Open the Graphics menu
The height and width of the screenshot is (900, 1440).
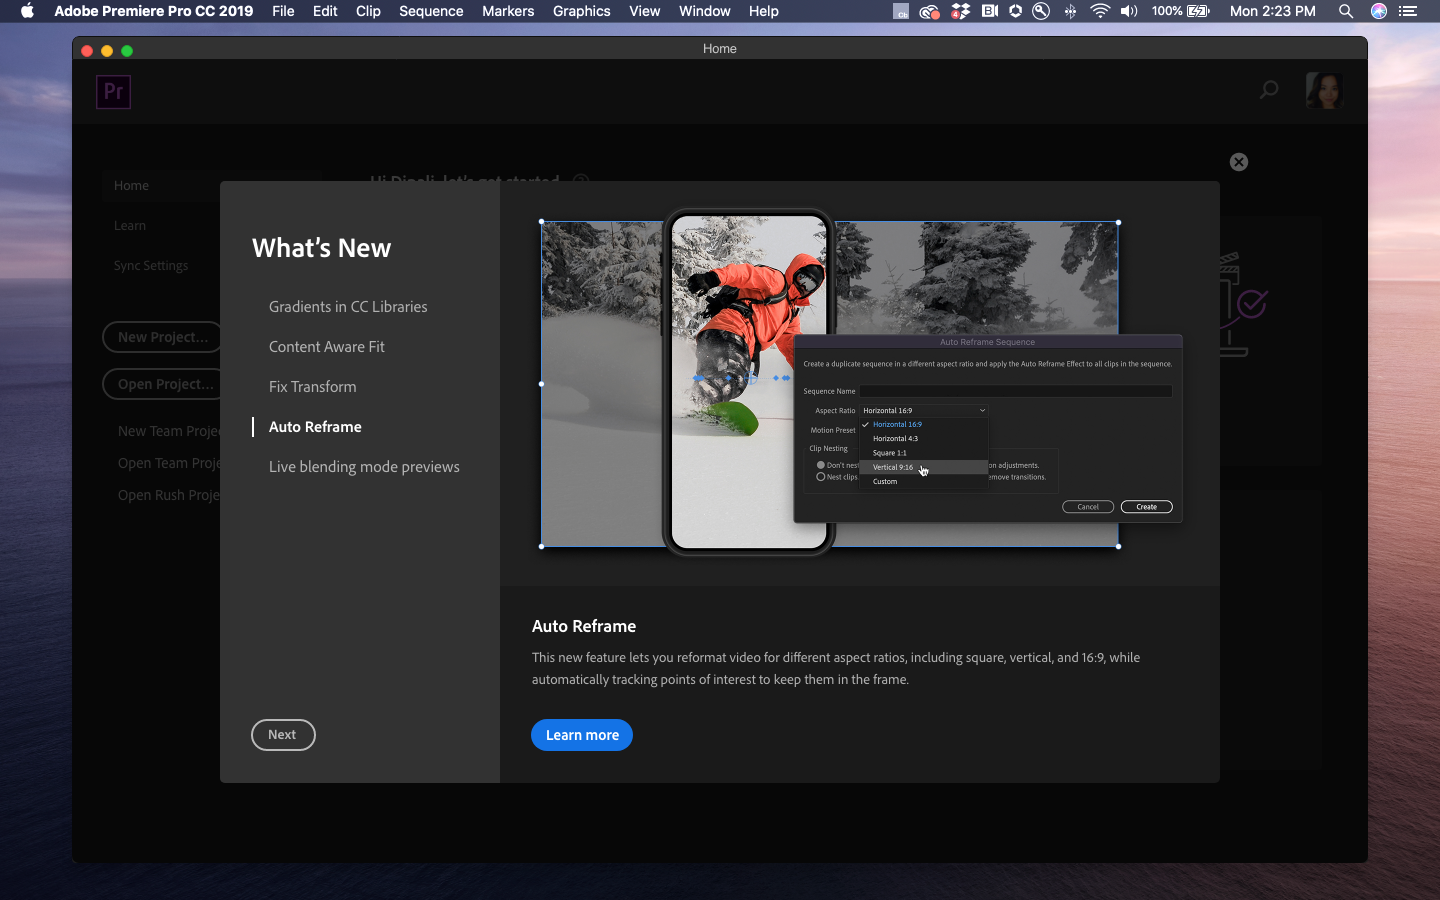[581, 11]
